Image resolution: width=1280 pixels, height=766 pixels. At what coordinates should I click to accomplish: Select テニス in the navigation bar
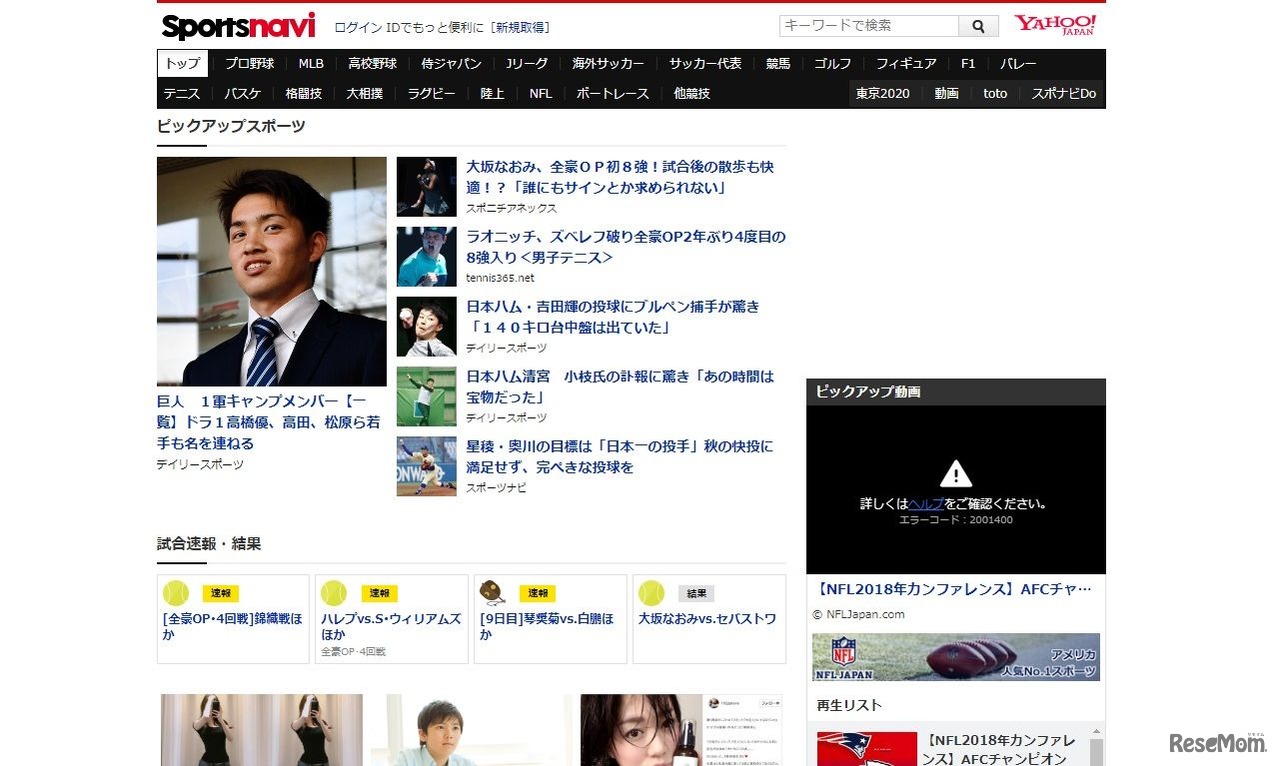pyautogui.click(x=182, y=93)
